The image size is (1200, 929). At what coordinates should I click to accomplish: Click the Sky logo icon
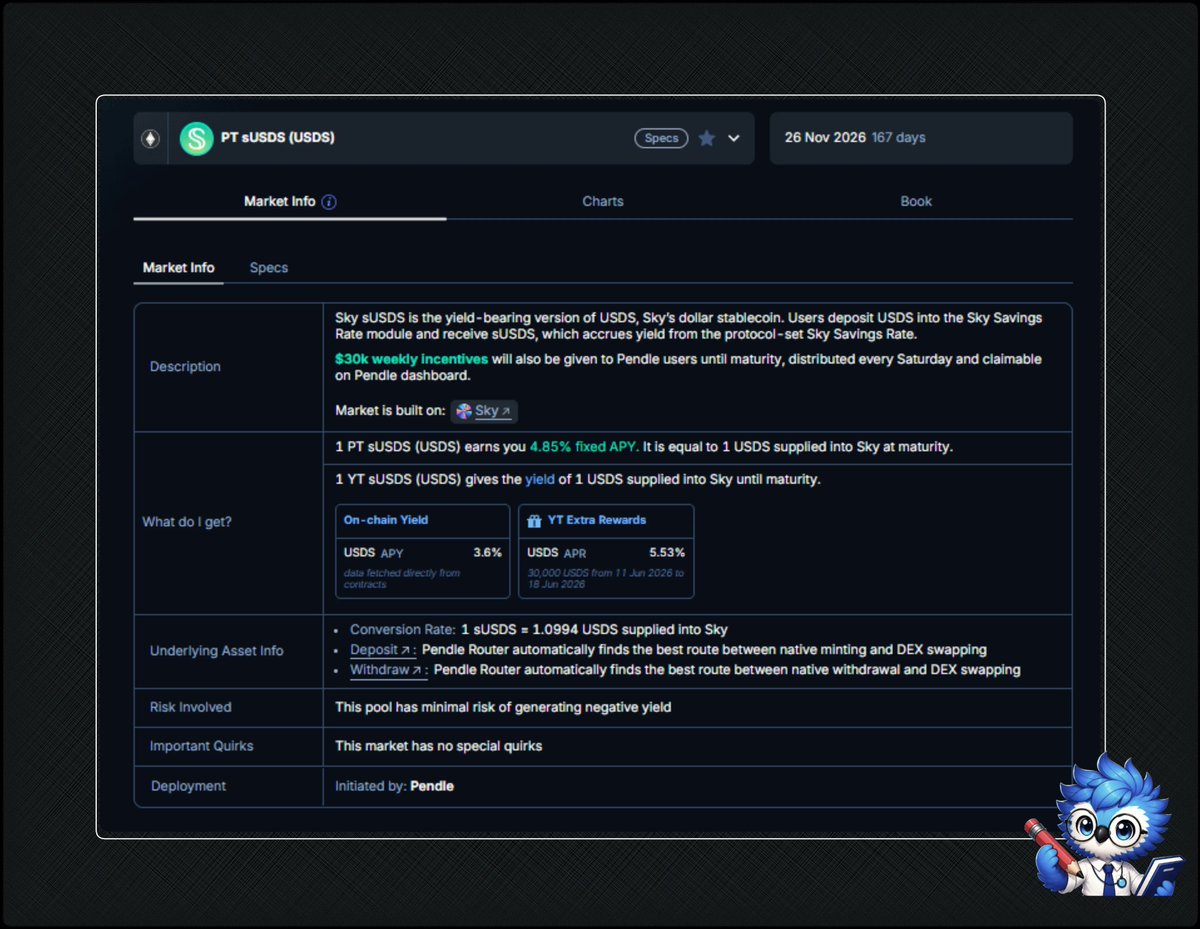464,411
